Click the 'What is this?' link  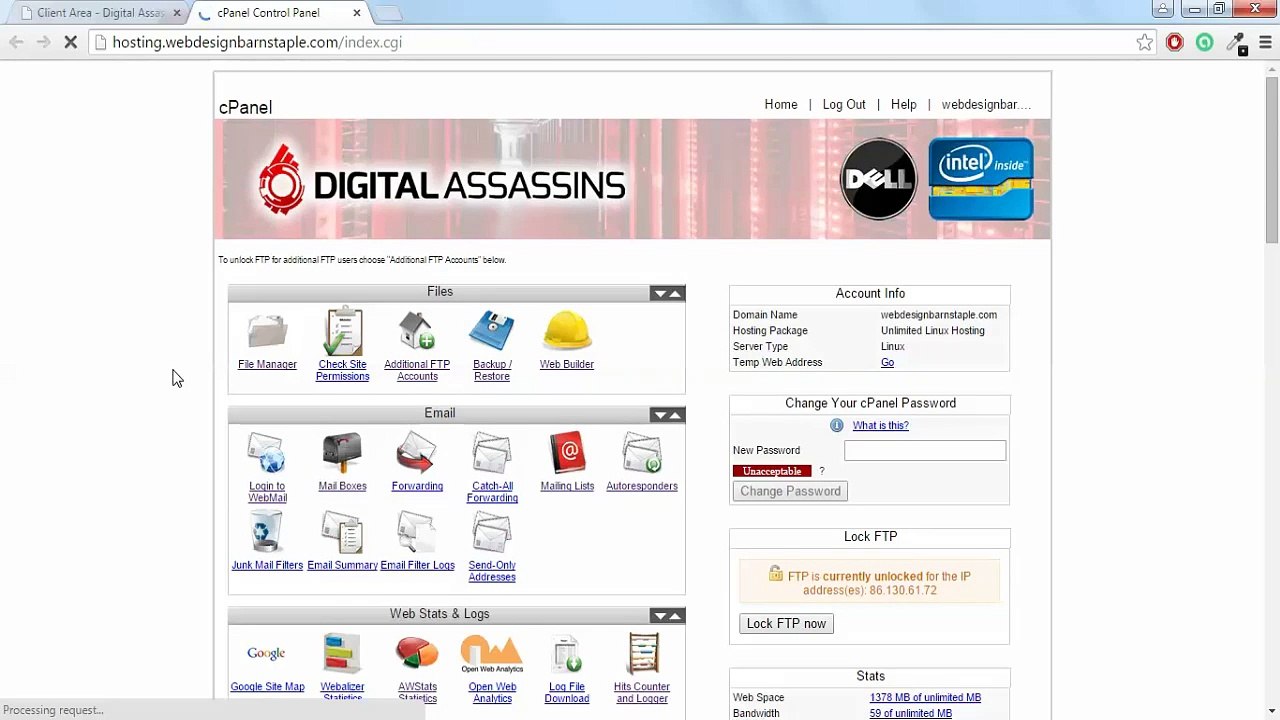tap(880, 425)
